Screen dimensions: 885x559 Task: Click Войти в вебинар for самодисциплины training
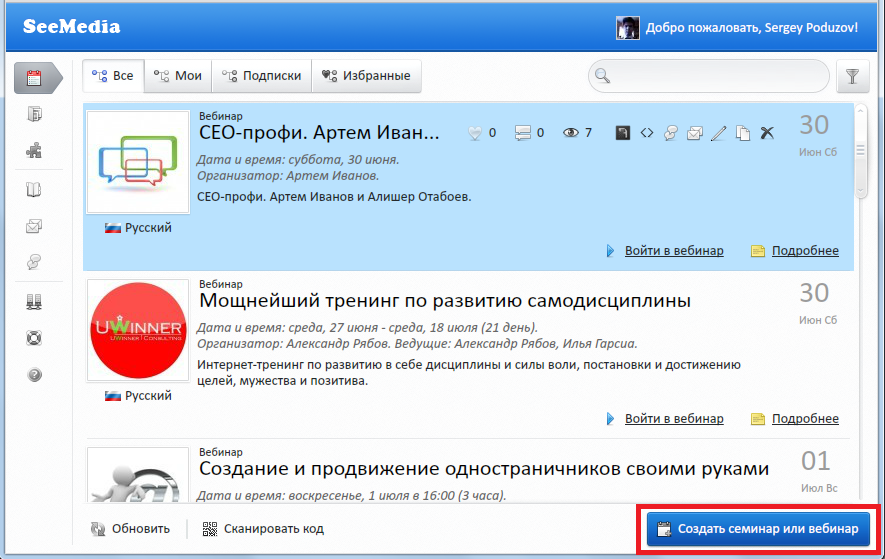[674, 419]
